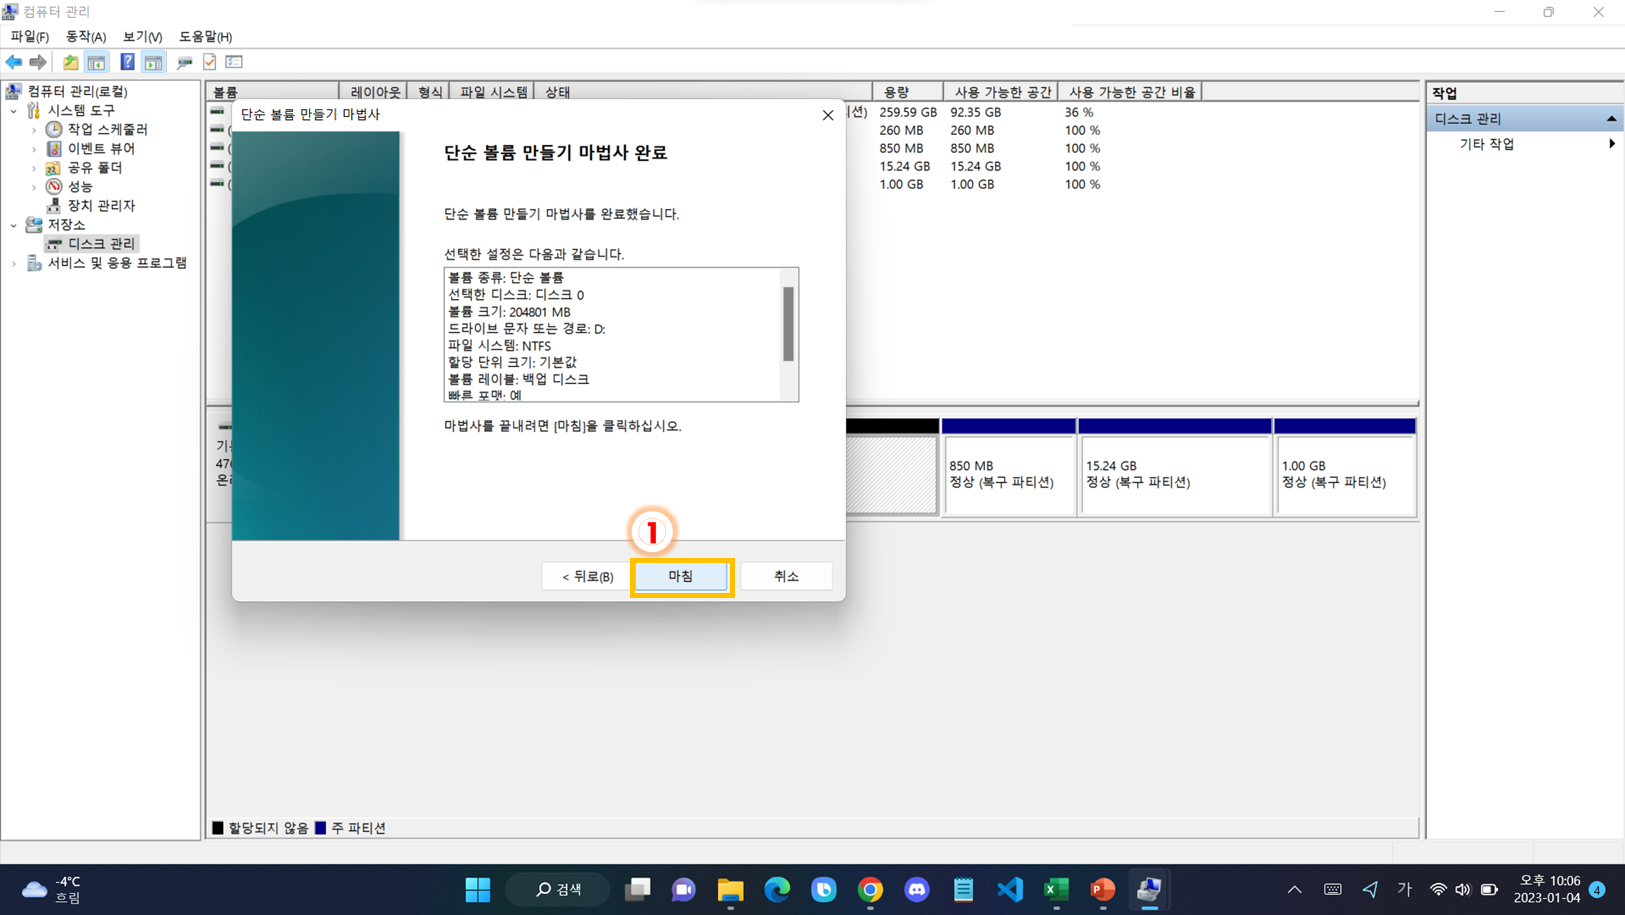The image size is (1625, 915).
Task: Click the blue Back arrow in toolbar
Action: (x=14, y=62)
